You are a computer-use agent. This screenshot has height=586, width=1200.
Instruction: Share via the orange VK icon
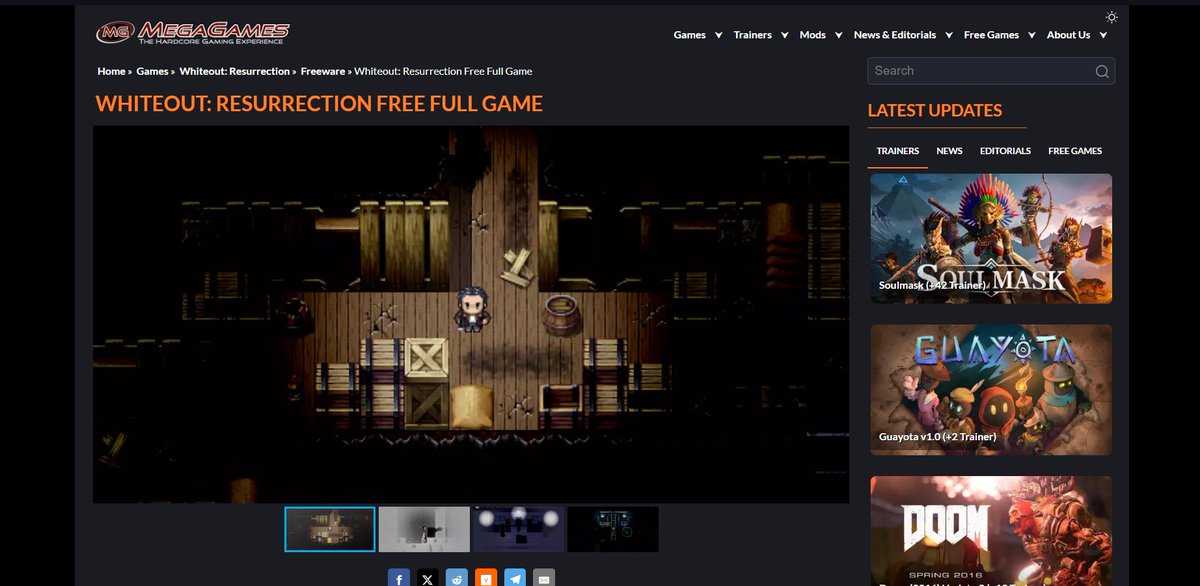point(486,579)
